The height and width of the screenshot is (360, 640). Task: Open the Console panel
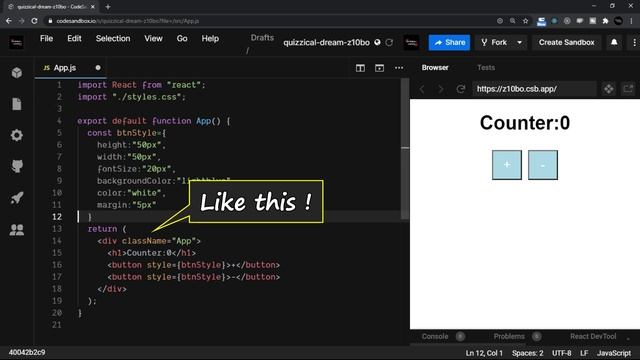tap(435, 336)
